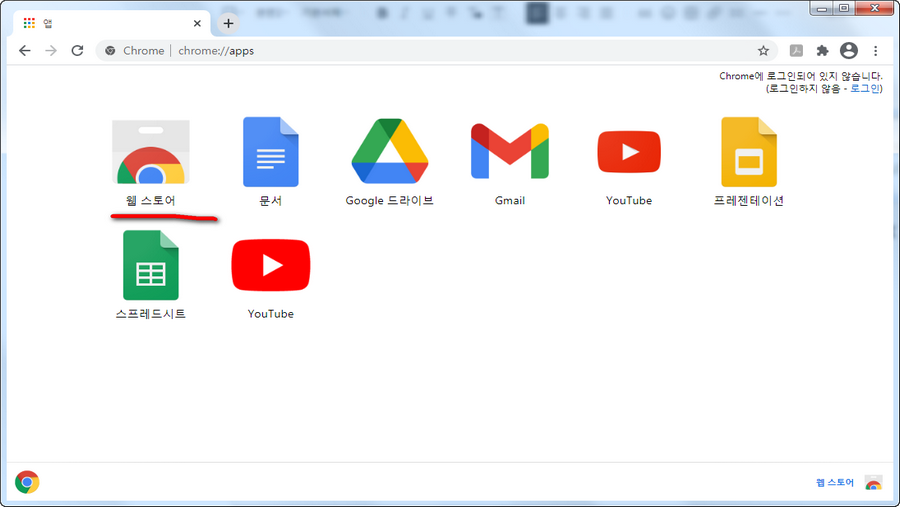Open the profile avatar menu
900x507 pixels.
point(849,51)
